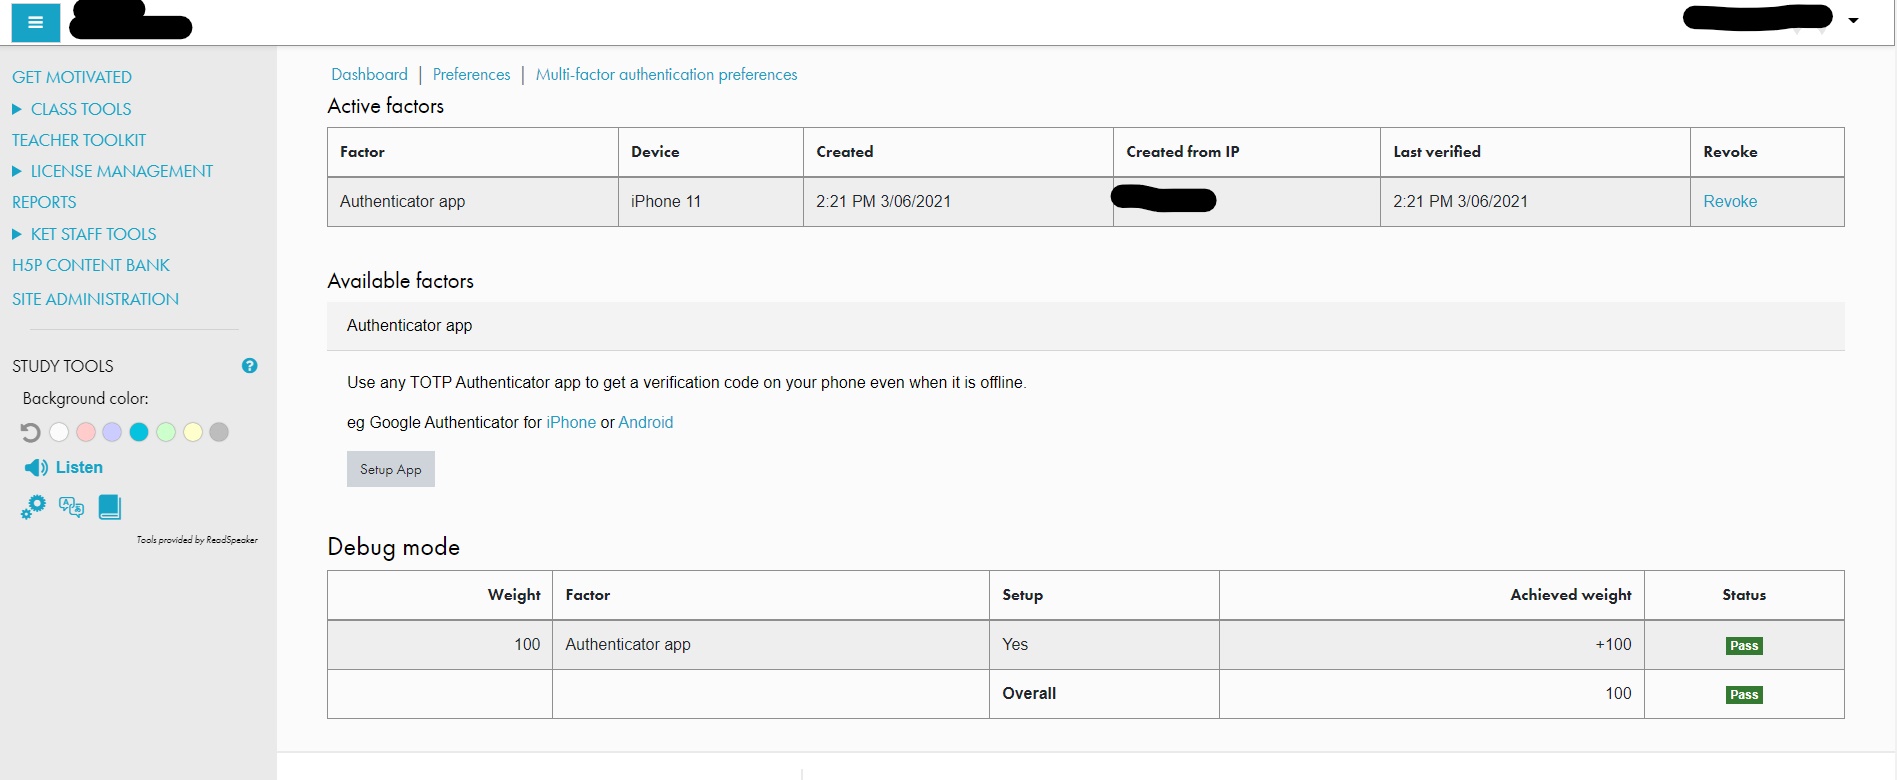This screenshot has height=780, width=1897.
Task: Select the cyan background color
Action: (139, 432)
